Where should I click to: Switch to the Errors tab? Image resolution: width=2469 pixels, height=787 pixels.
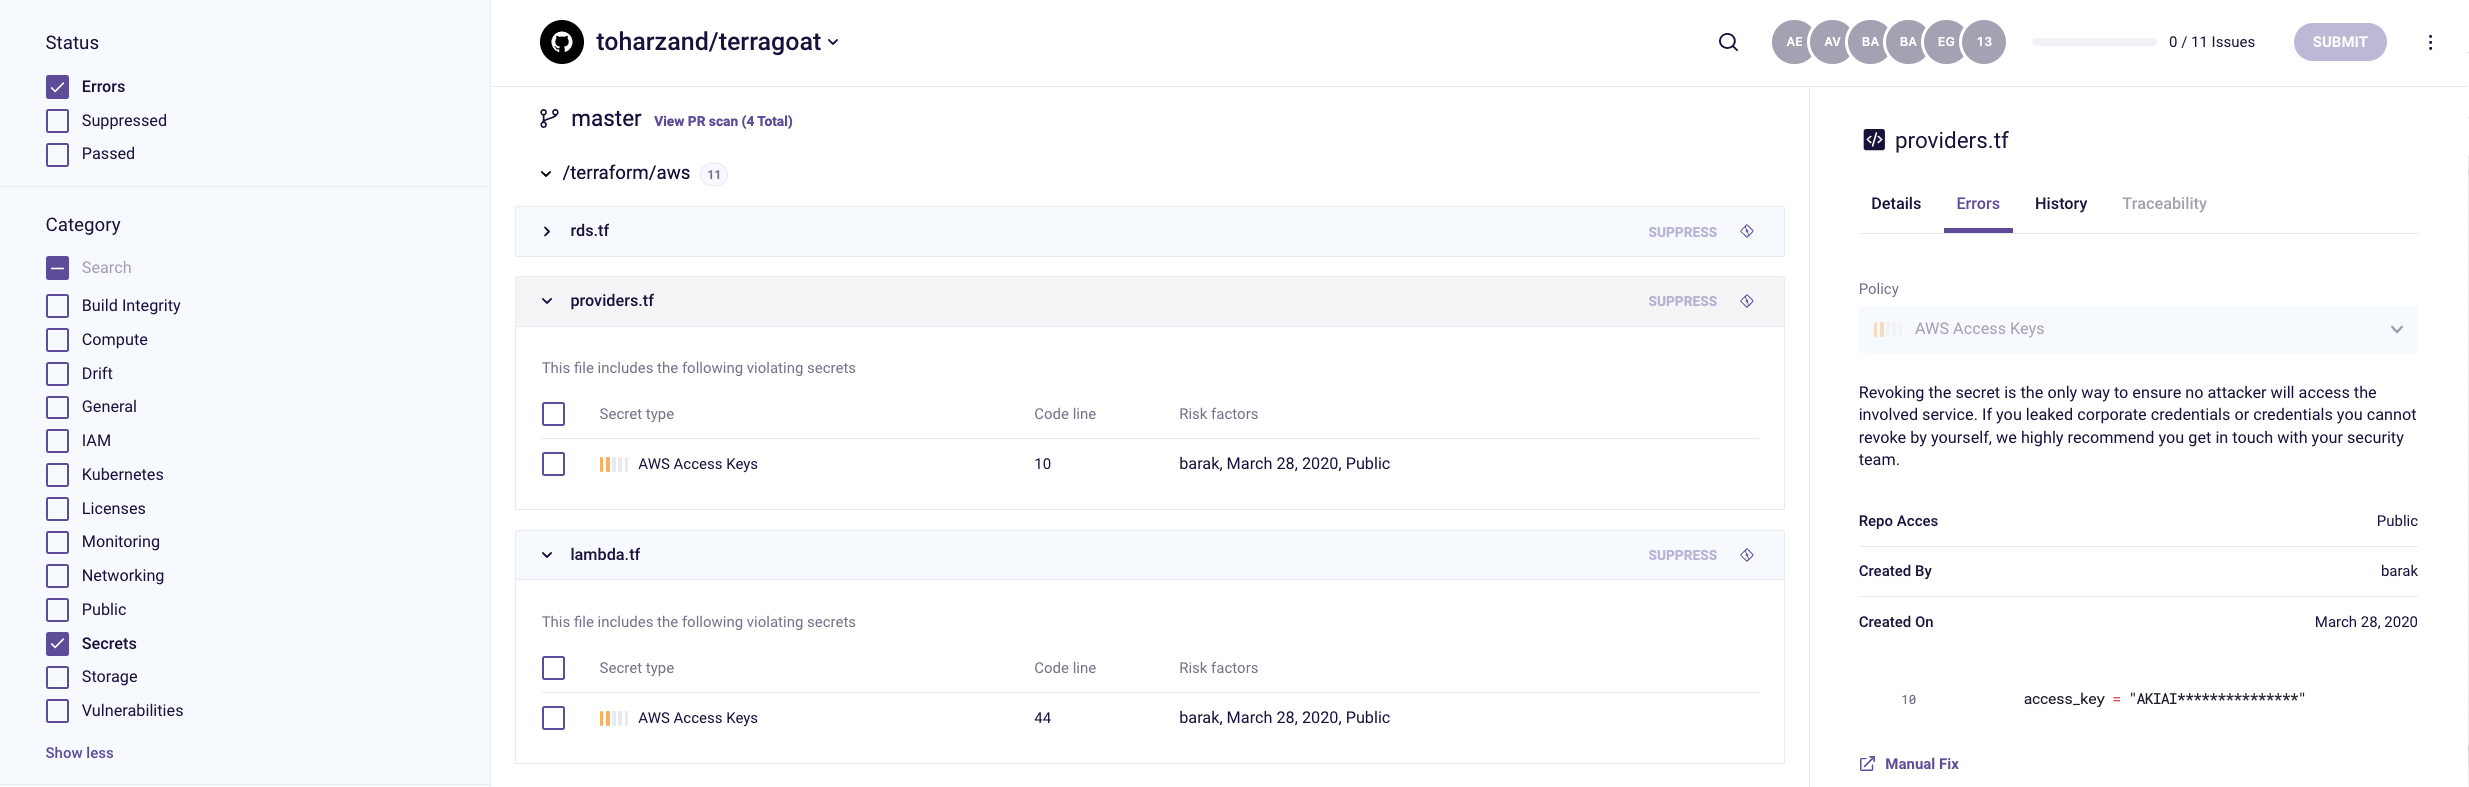1978,204
